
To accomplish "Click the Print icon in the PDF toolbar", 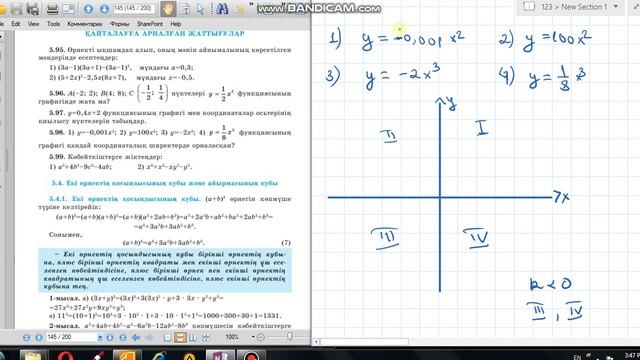I will coord(52,9).
